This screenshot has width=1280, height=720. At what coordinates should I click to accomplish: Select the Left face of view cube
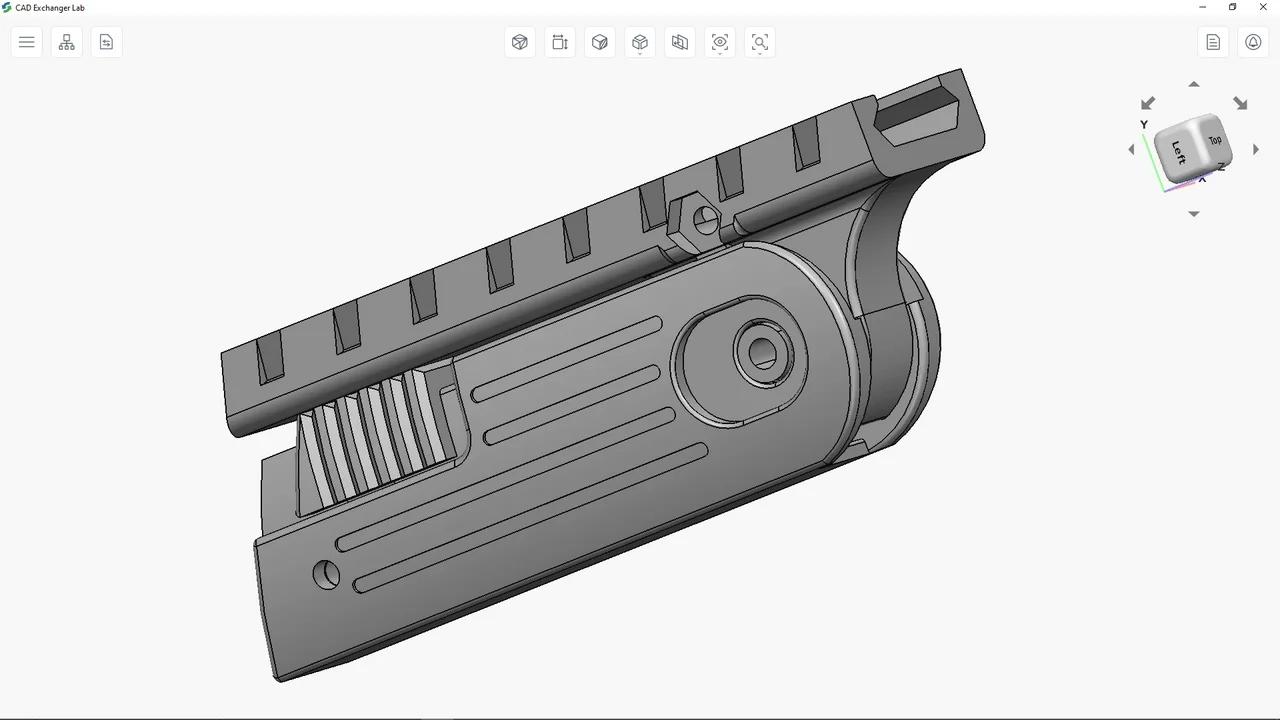point(1177,152)
